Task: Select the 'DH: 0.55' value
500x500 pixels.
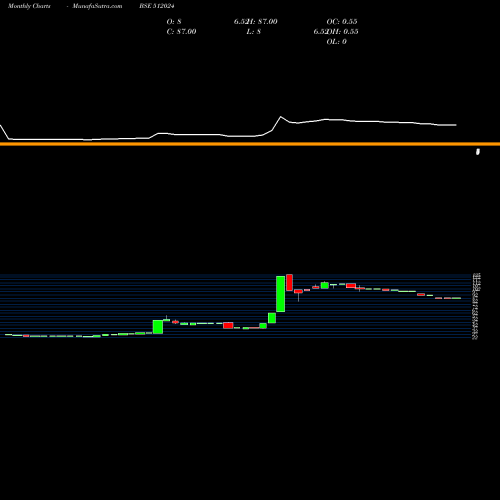Action: pyautogui.click(x=342, y=31)
